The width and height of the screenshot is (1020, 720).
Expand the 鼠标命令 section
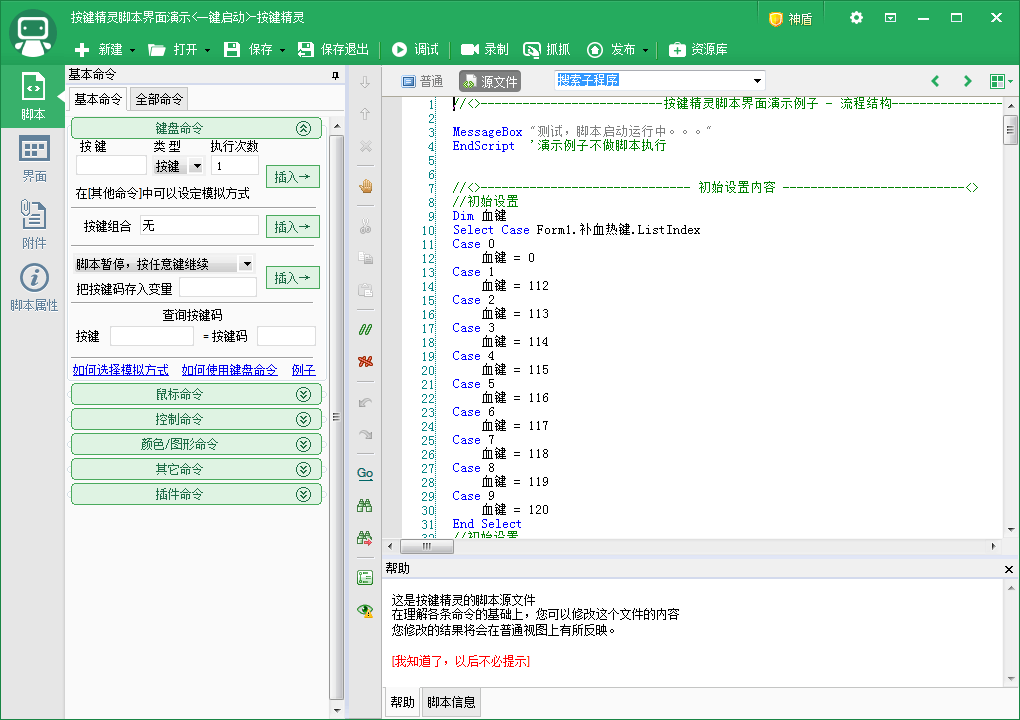point(304,394)
